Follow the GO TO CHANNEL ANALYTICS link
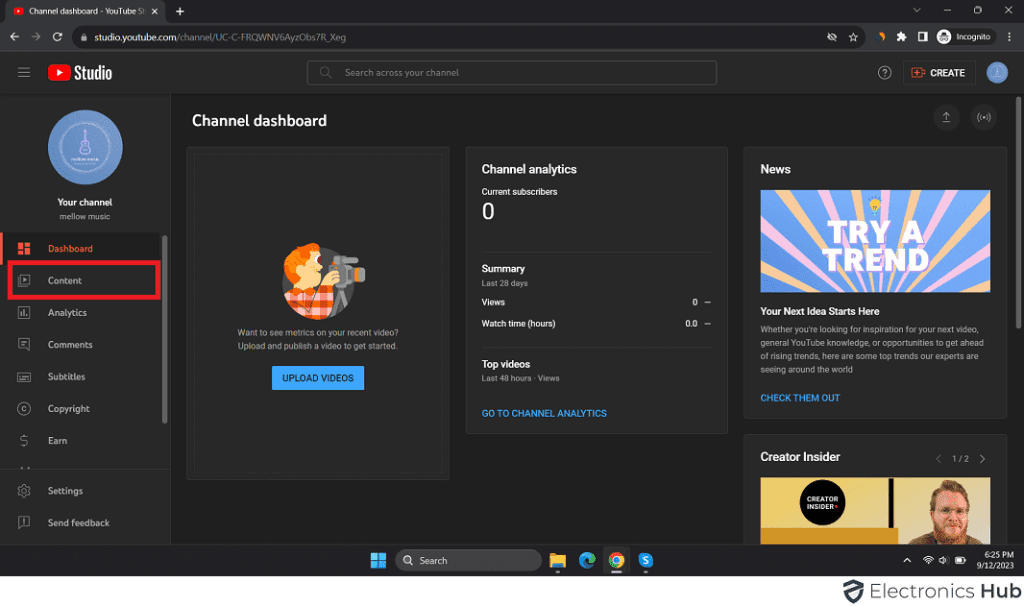The height and width of the screenshot is (606, 1024). [544, 413]
